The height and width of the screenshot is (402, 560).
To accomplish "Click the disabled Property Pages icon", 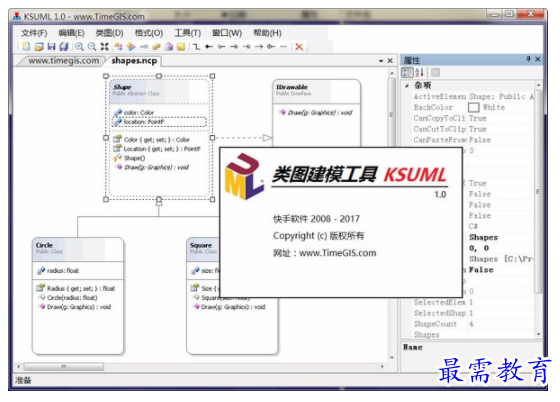I will (x=435, y=72).
